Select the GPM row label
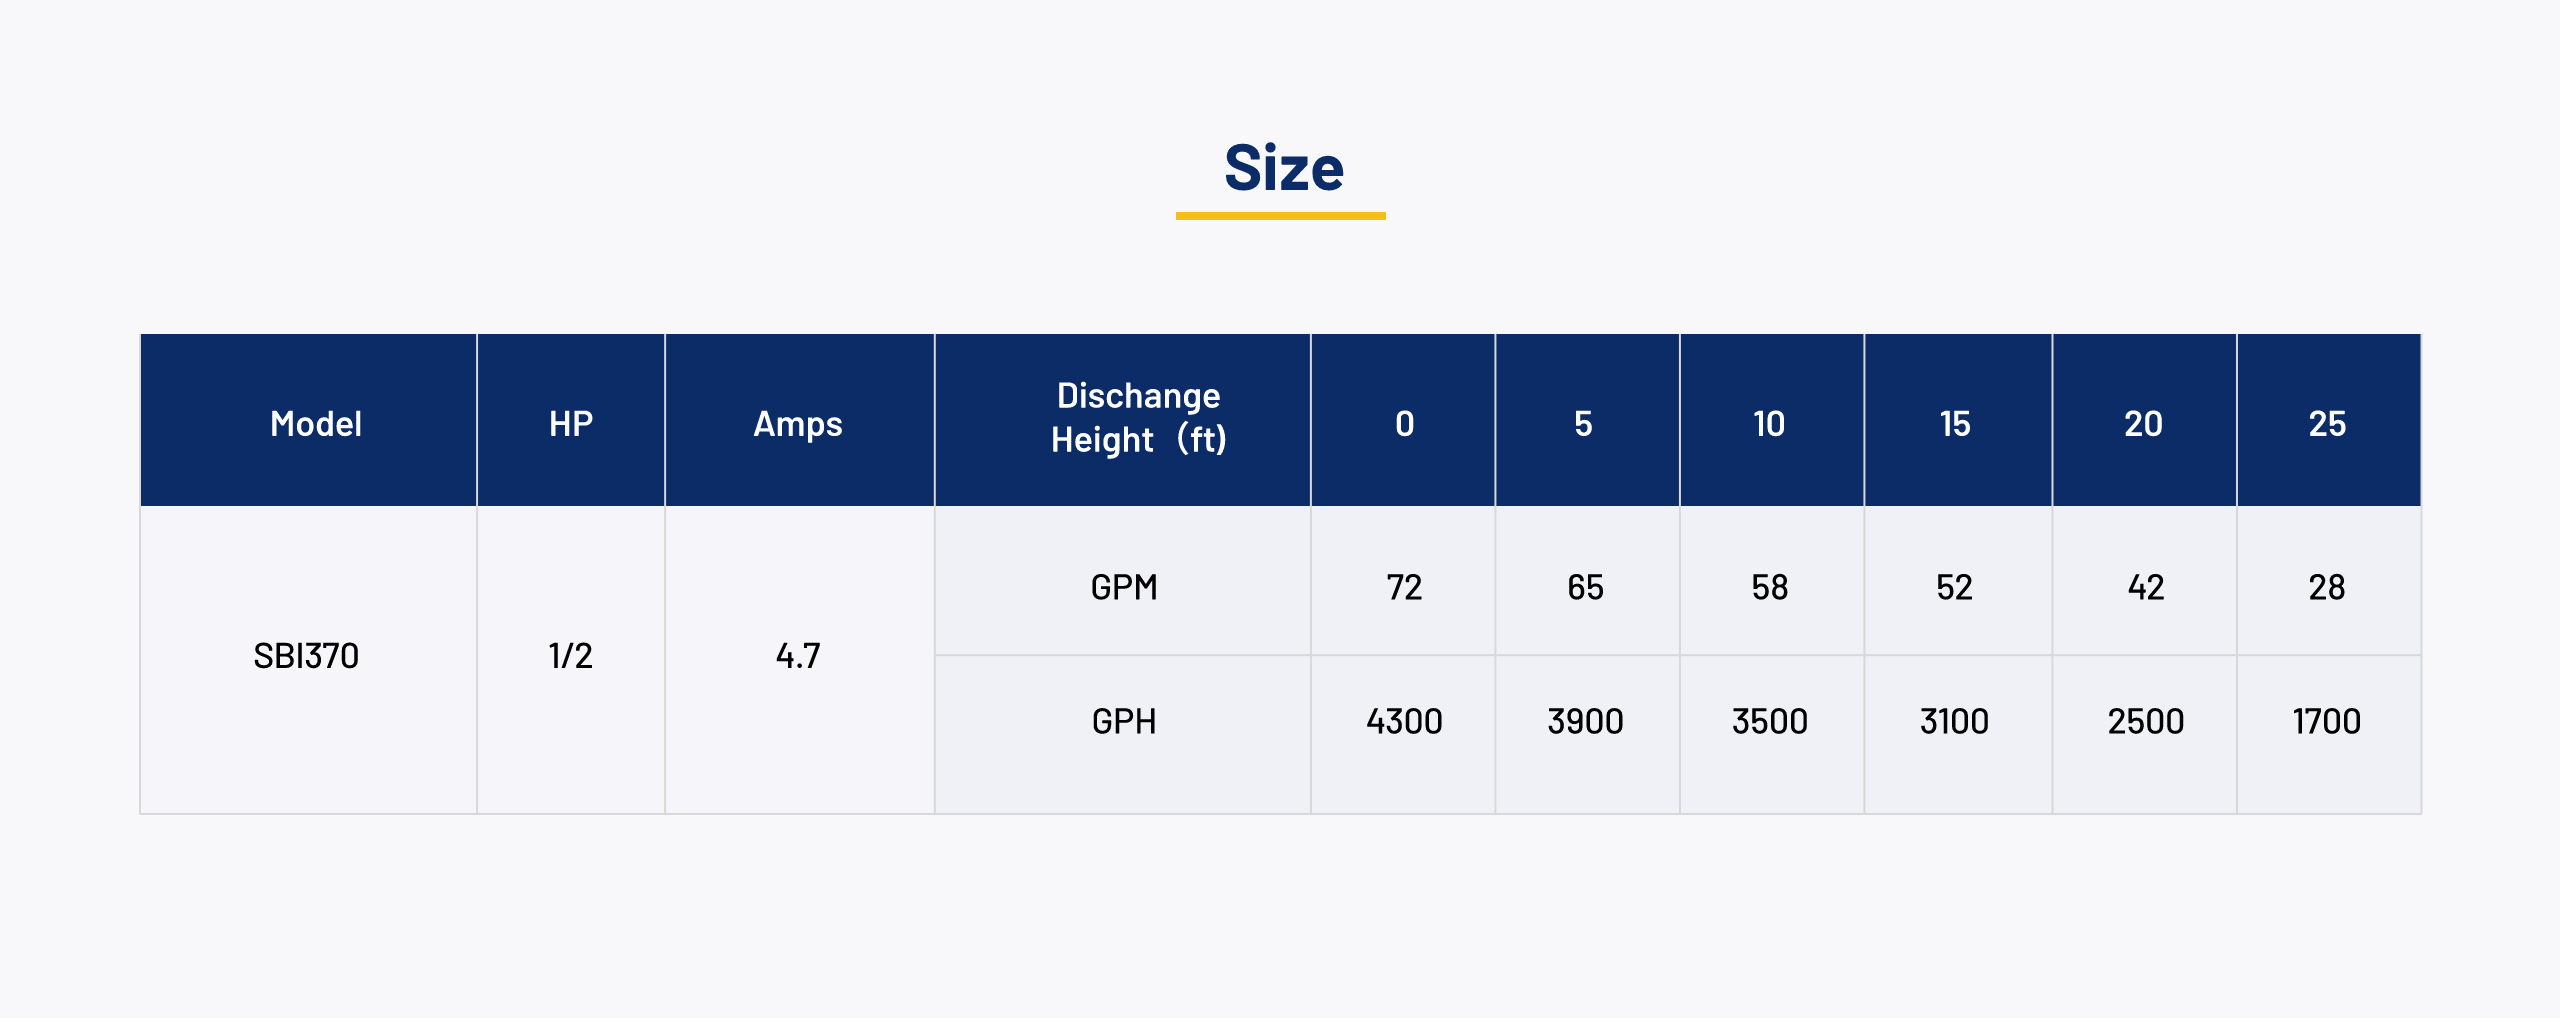 point(1124,587)
